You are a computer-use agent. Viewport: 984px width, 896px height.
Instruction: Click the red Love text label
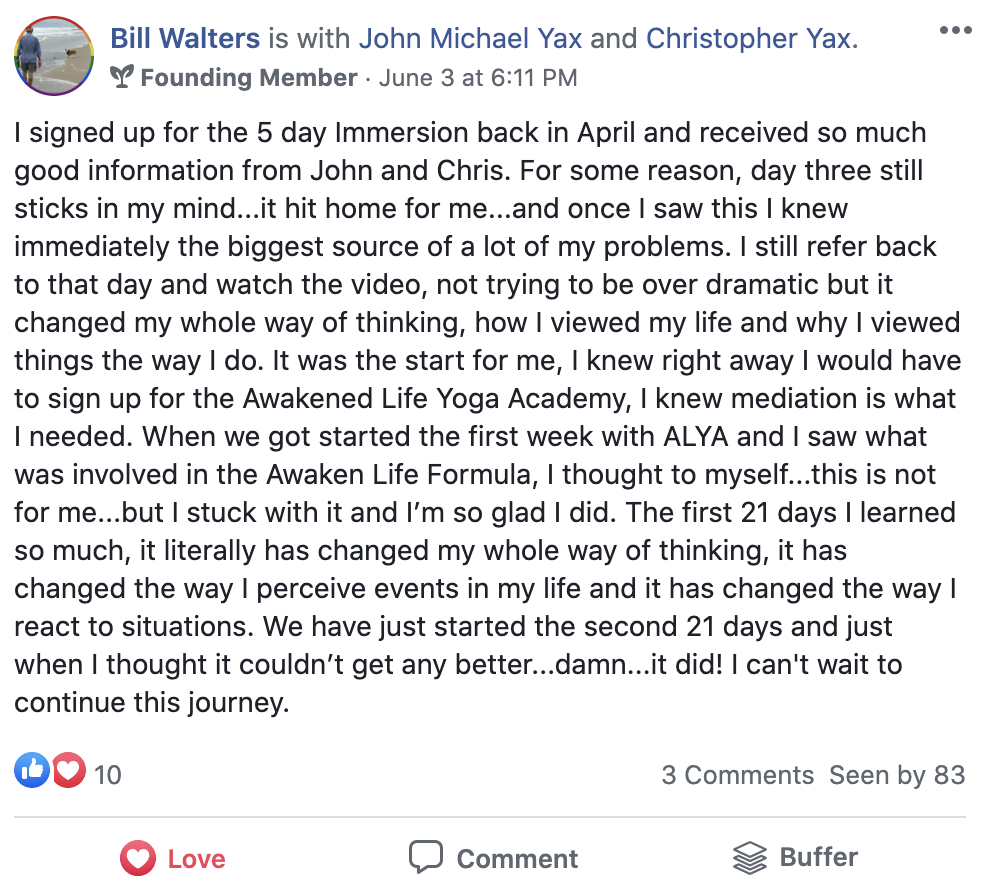[196, 858]
